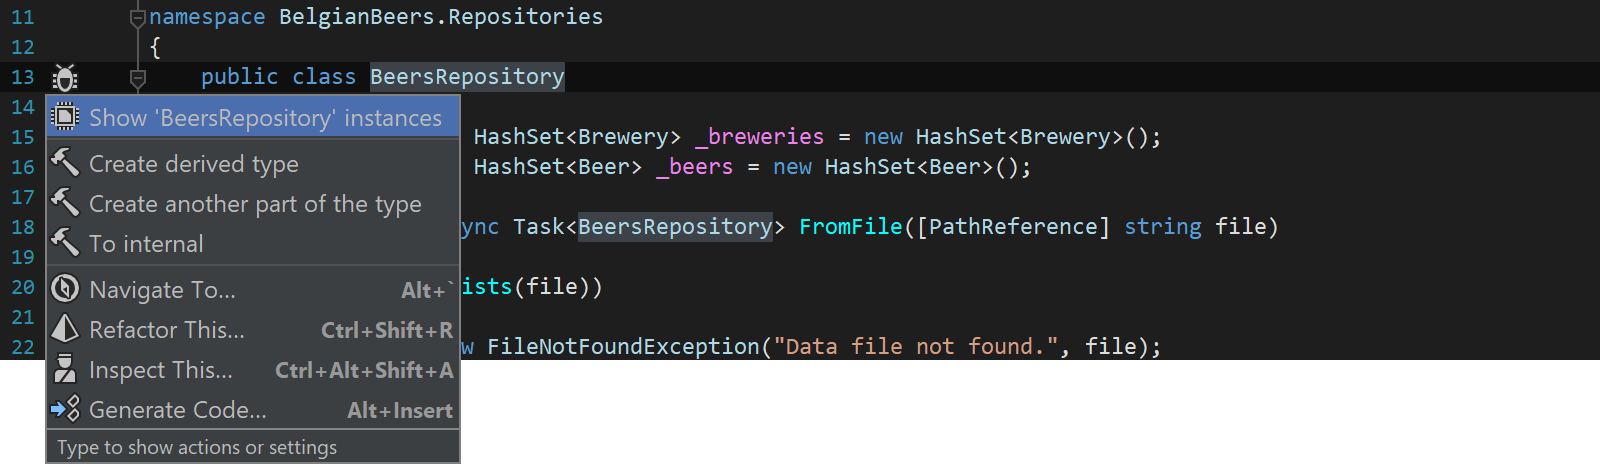Collapse the BeersRepository class fold marker

[x=138, y=77]
